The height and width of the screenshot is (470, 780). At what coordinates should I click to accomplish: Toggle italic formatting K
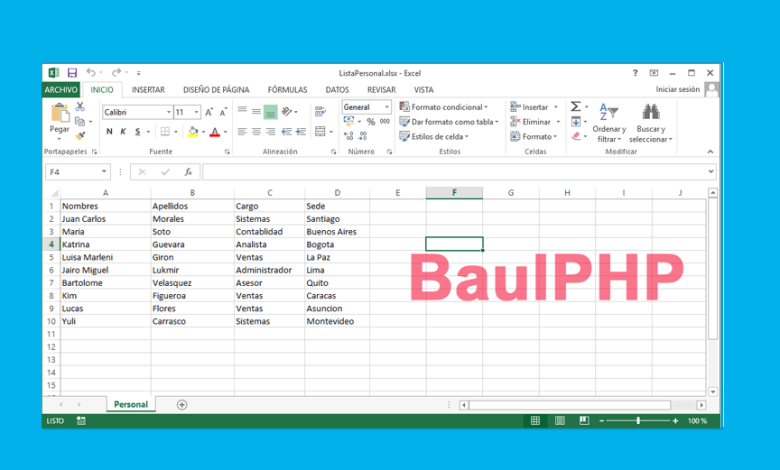pos(123,132)
